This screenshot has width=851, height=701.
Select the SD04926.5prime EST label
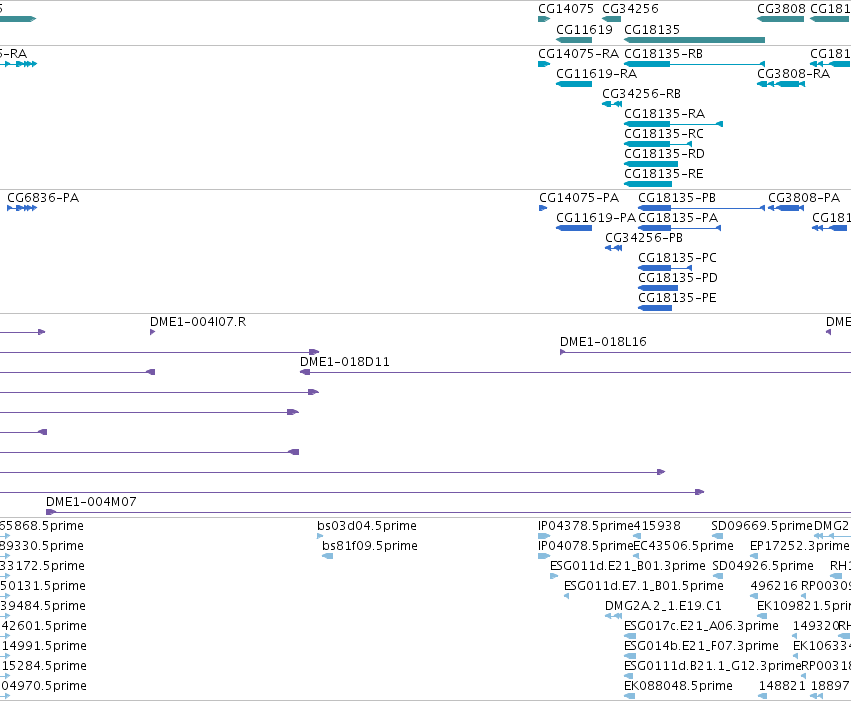[763, 566]
